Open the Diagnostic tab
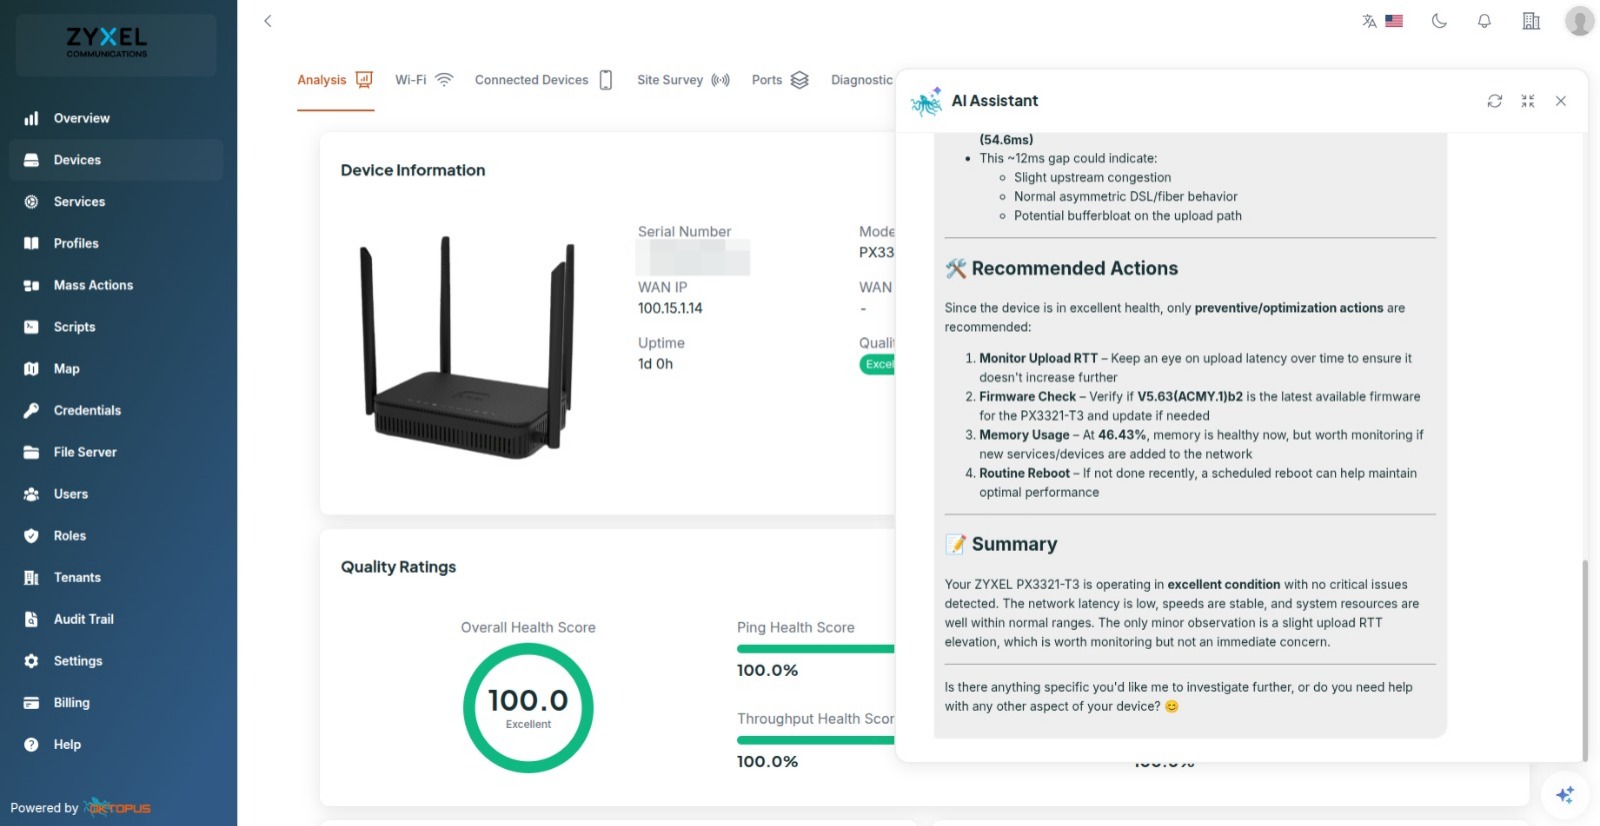 pos(862,80)
